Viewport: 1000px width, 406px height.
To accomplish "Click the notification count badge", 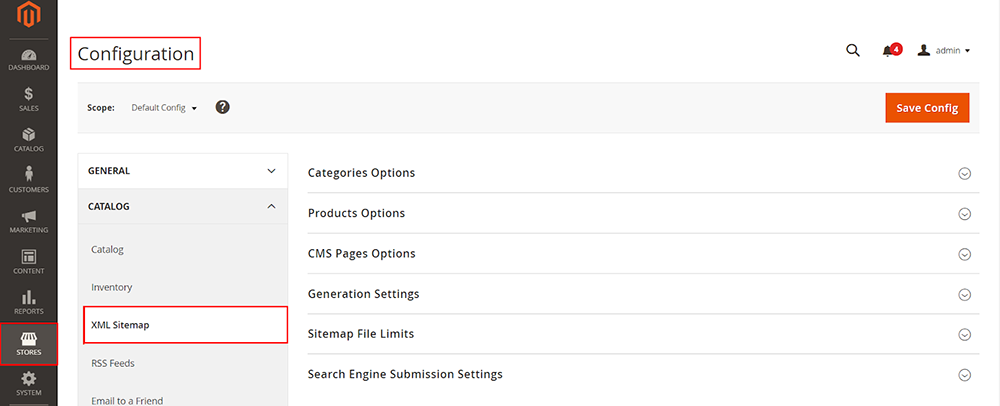I will [x=896, y=48].
